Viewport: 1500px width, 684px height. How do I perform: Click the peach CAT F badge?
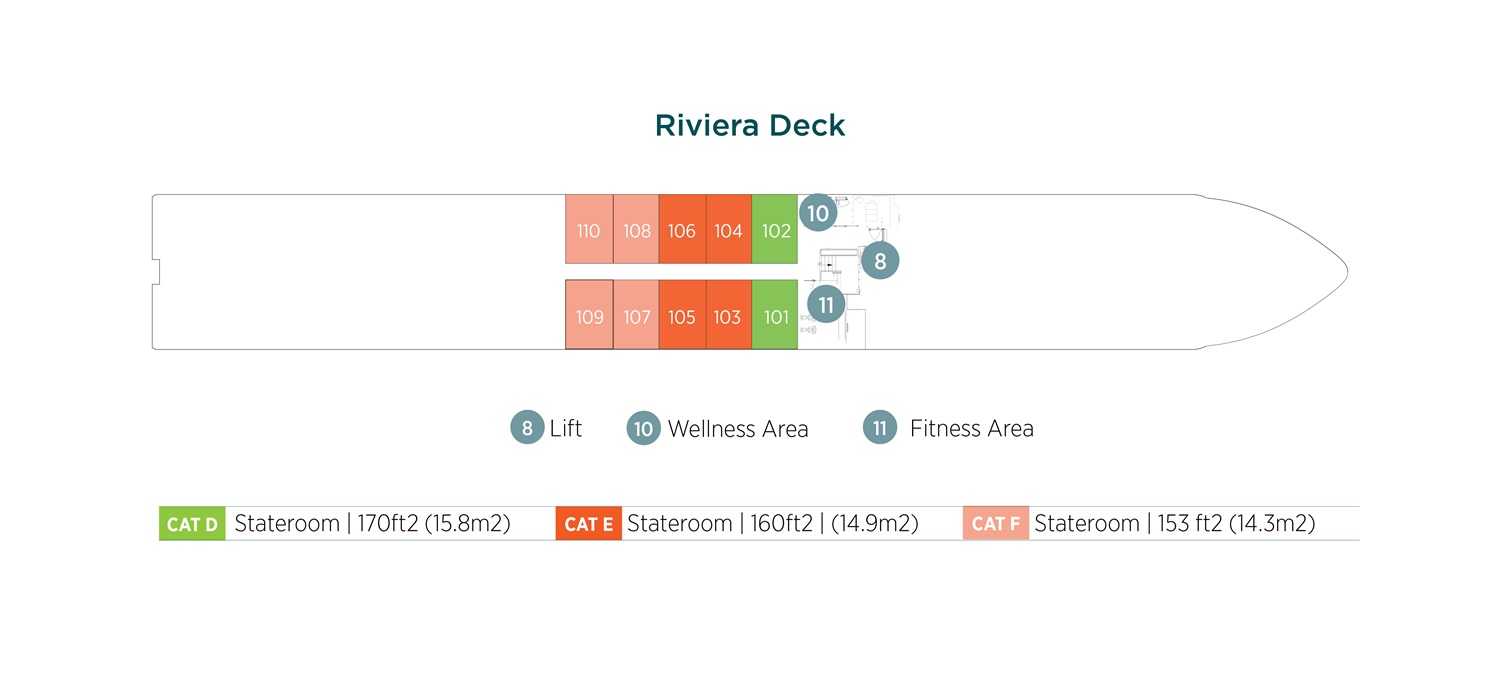(996, 524)
